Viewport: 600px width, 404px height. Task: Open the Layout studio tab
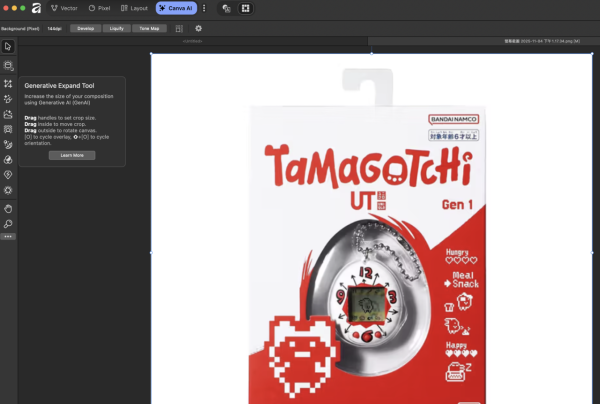(x=134, y=8)
